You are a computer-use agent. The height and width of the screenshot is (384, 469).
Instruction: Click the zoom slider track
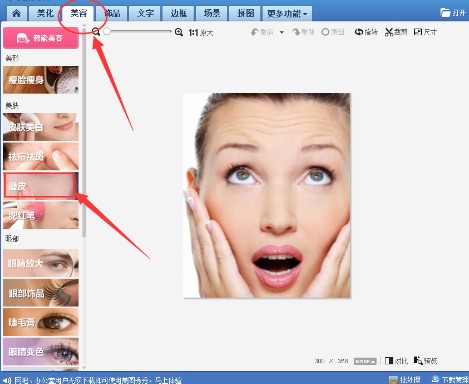click(x=138, y=32)
